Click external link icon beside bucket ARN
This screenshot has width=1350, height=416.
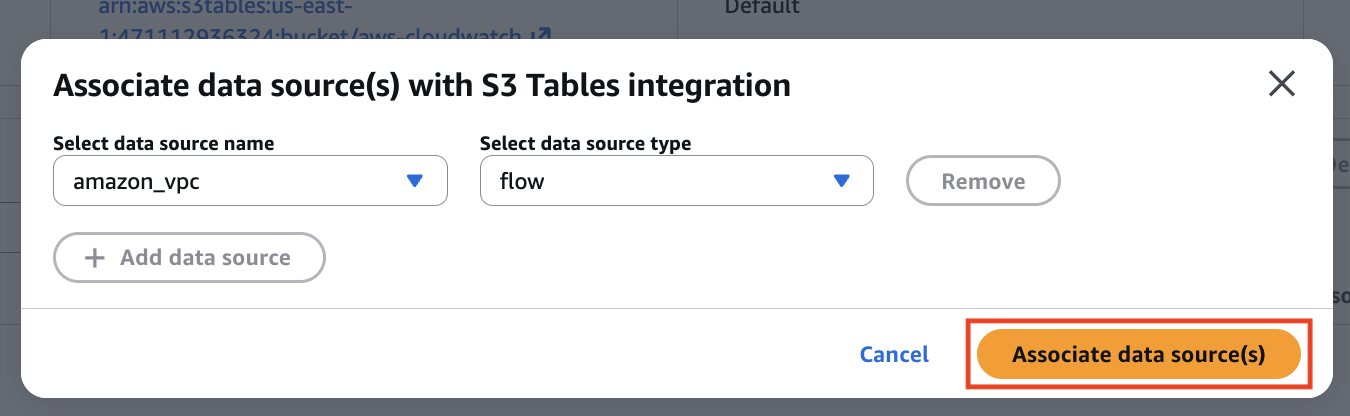tap(541, 34)
